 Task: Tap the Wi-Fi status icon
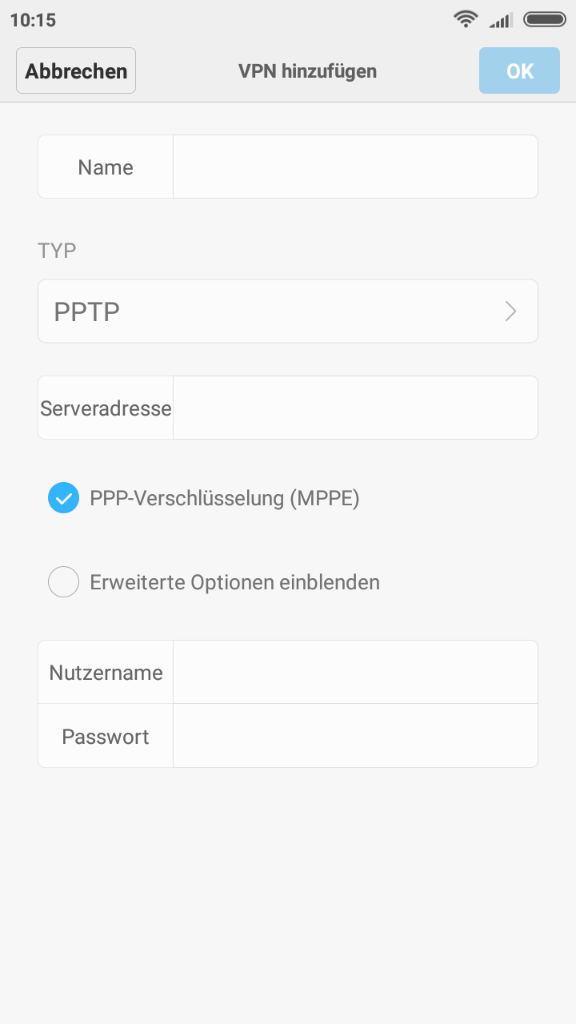[465, 20]
